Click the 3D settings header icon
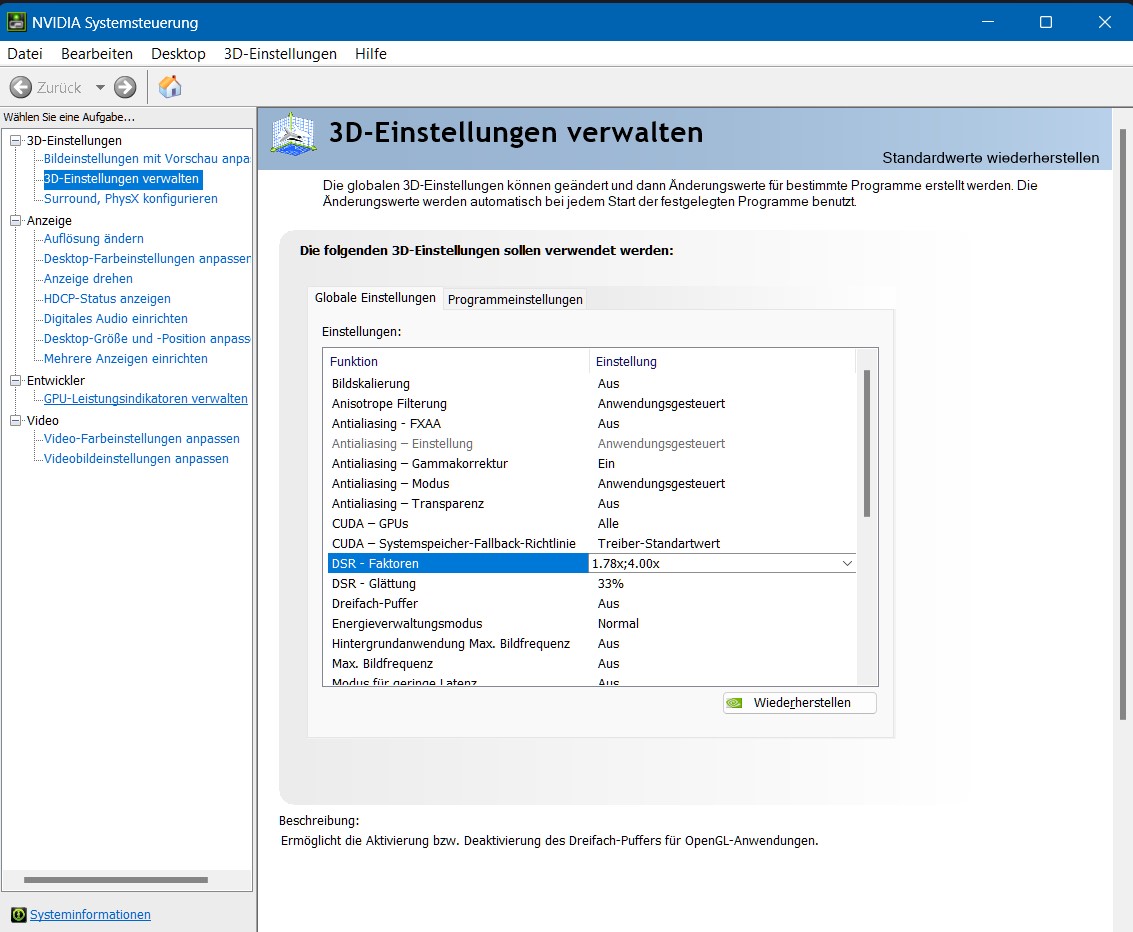Viewport: 1133px width, 932px height. (x=293, y=134)
